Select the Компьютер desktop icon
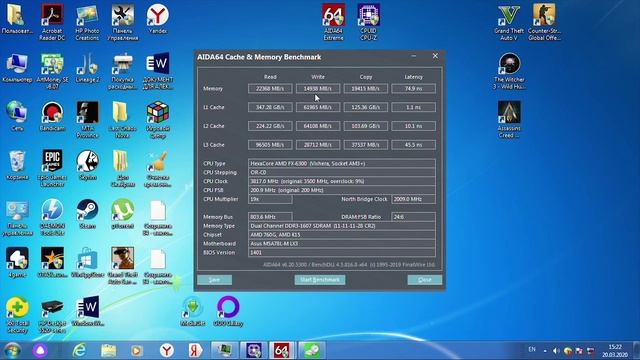This screenshot has height=360, width=640. (17, 68)
